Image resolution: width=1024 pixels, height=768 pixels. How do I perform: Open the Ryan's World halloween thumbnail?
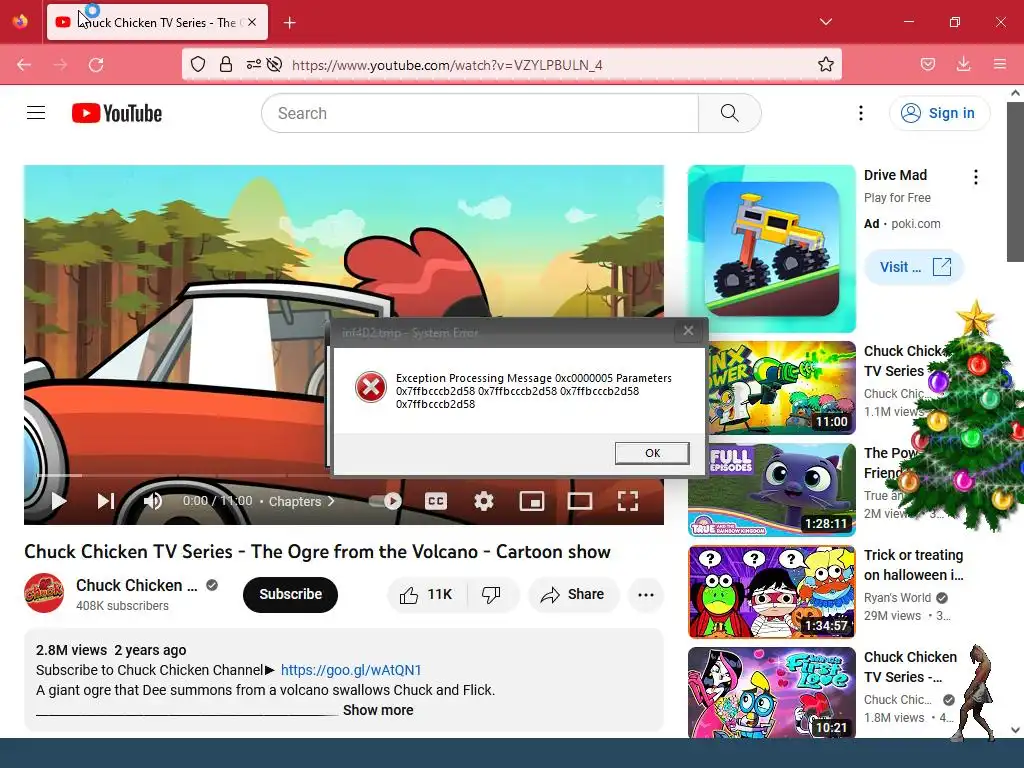point(771,592)
